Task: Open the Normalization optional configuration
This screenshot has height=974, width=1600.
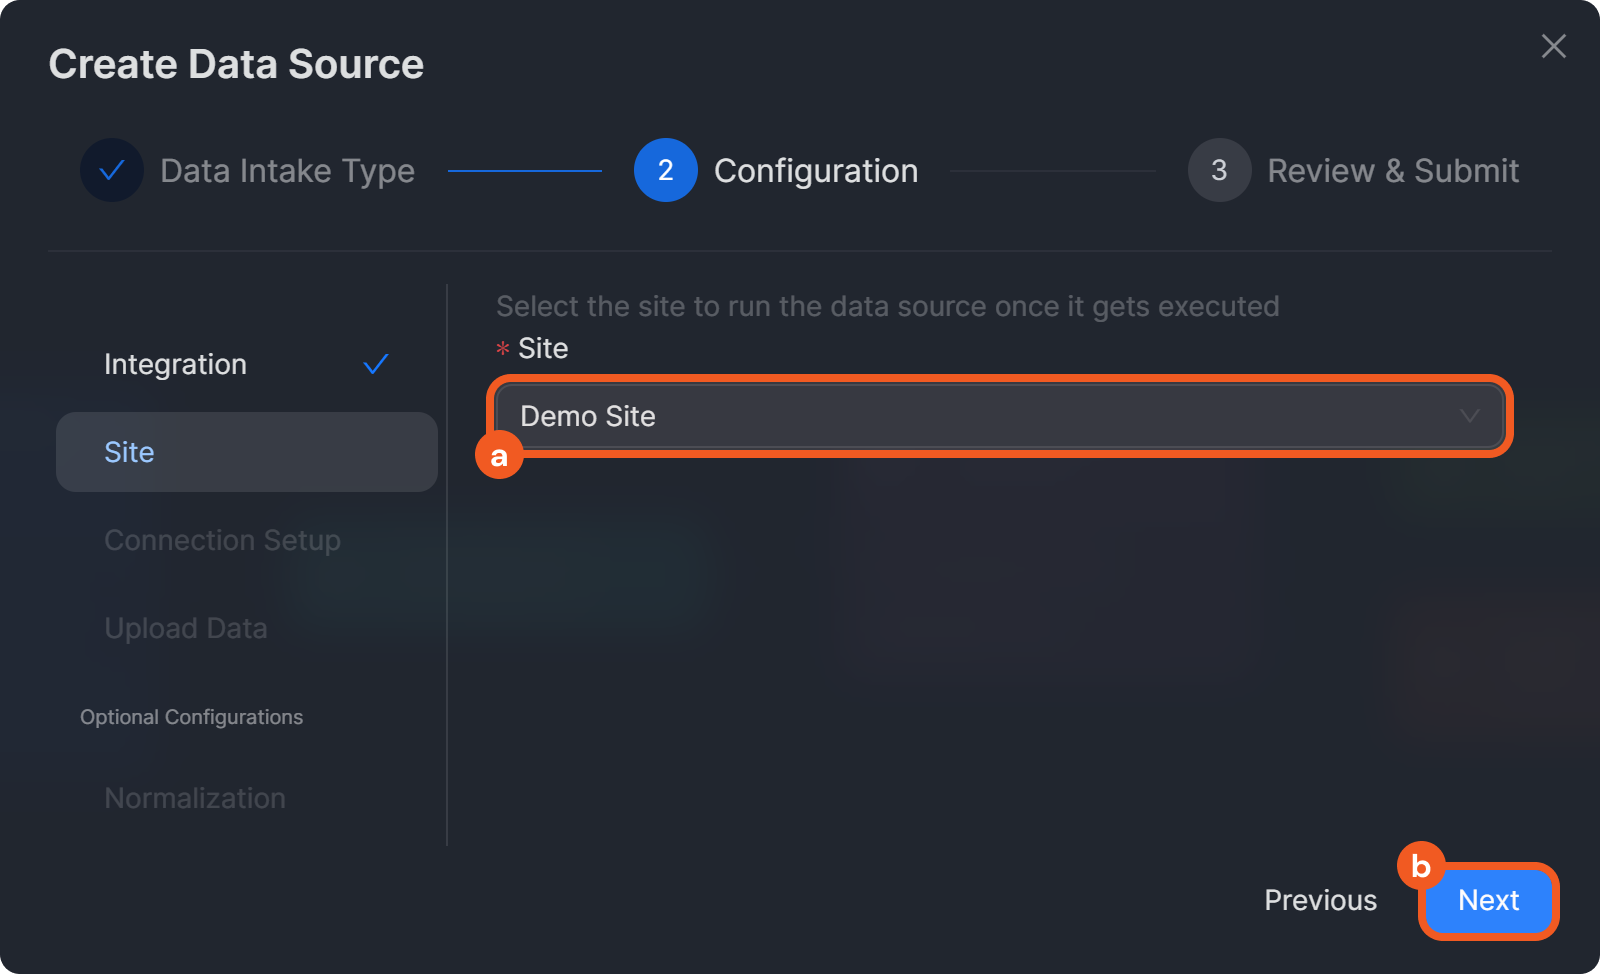Action: pos(195,798)
